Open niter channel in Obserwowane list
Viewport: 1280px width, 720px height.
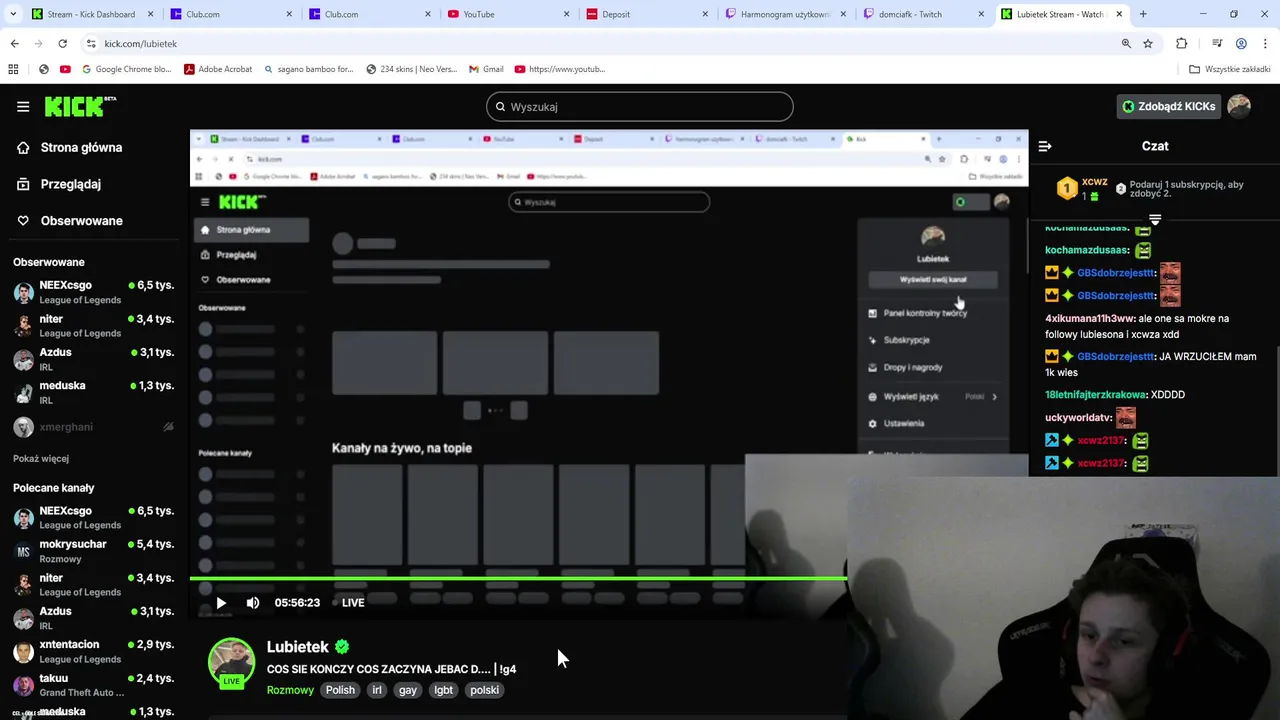click(x=95, y=325)
